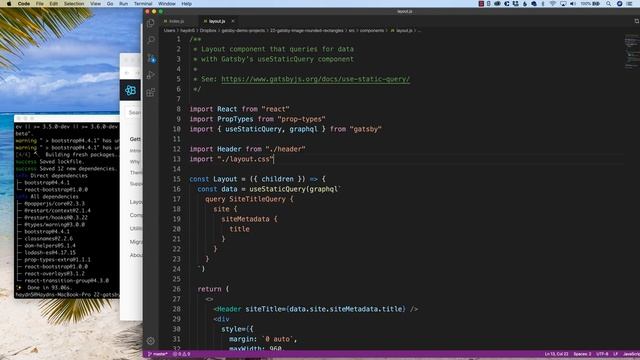Image resolution: width=640 pixels, height=360 pixels.
Task: Open the Window menu
Action: tap(167, 4)
